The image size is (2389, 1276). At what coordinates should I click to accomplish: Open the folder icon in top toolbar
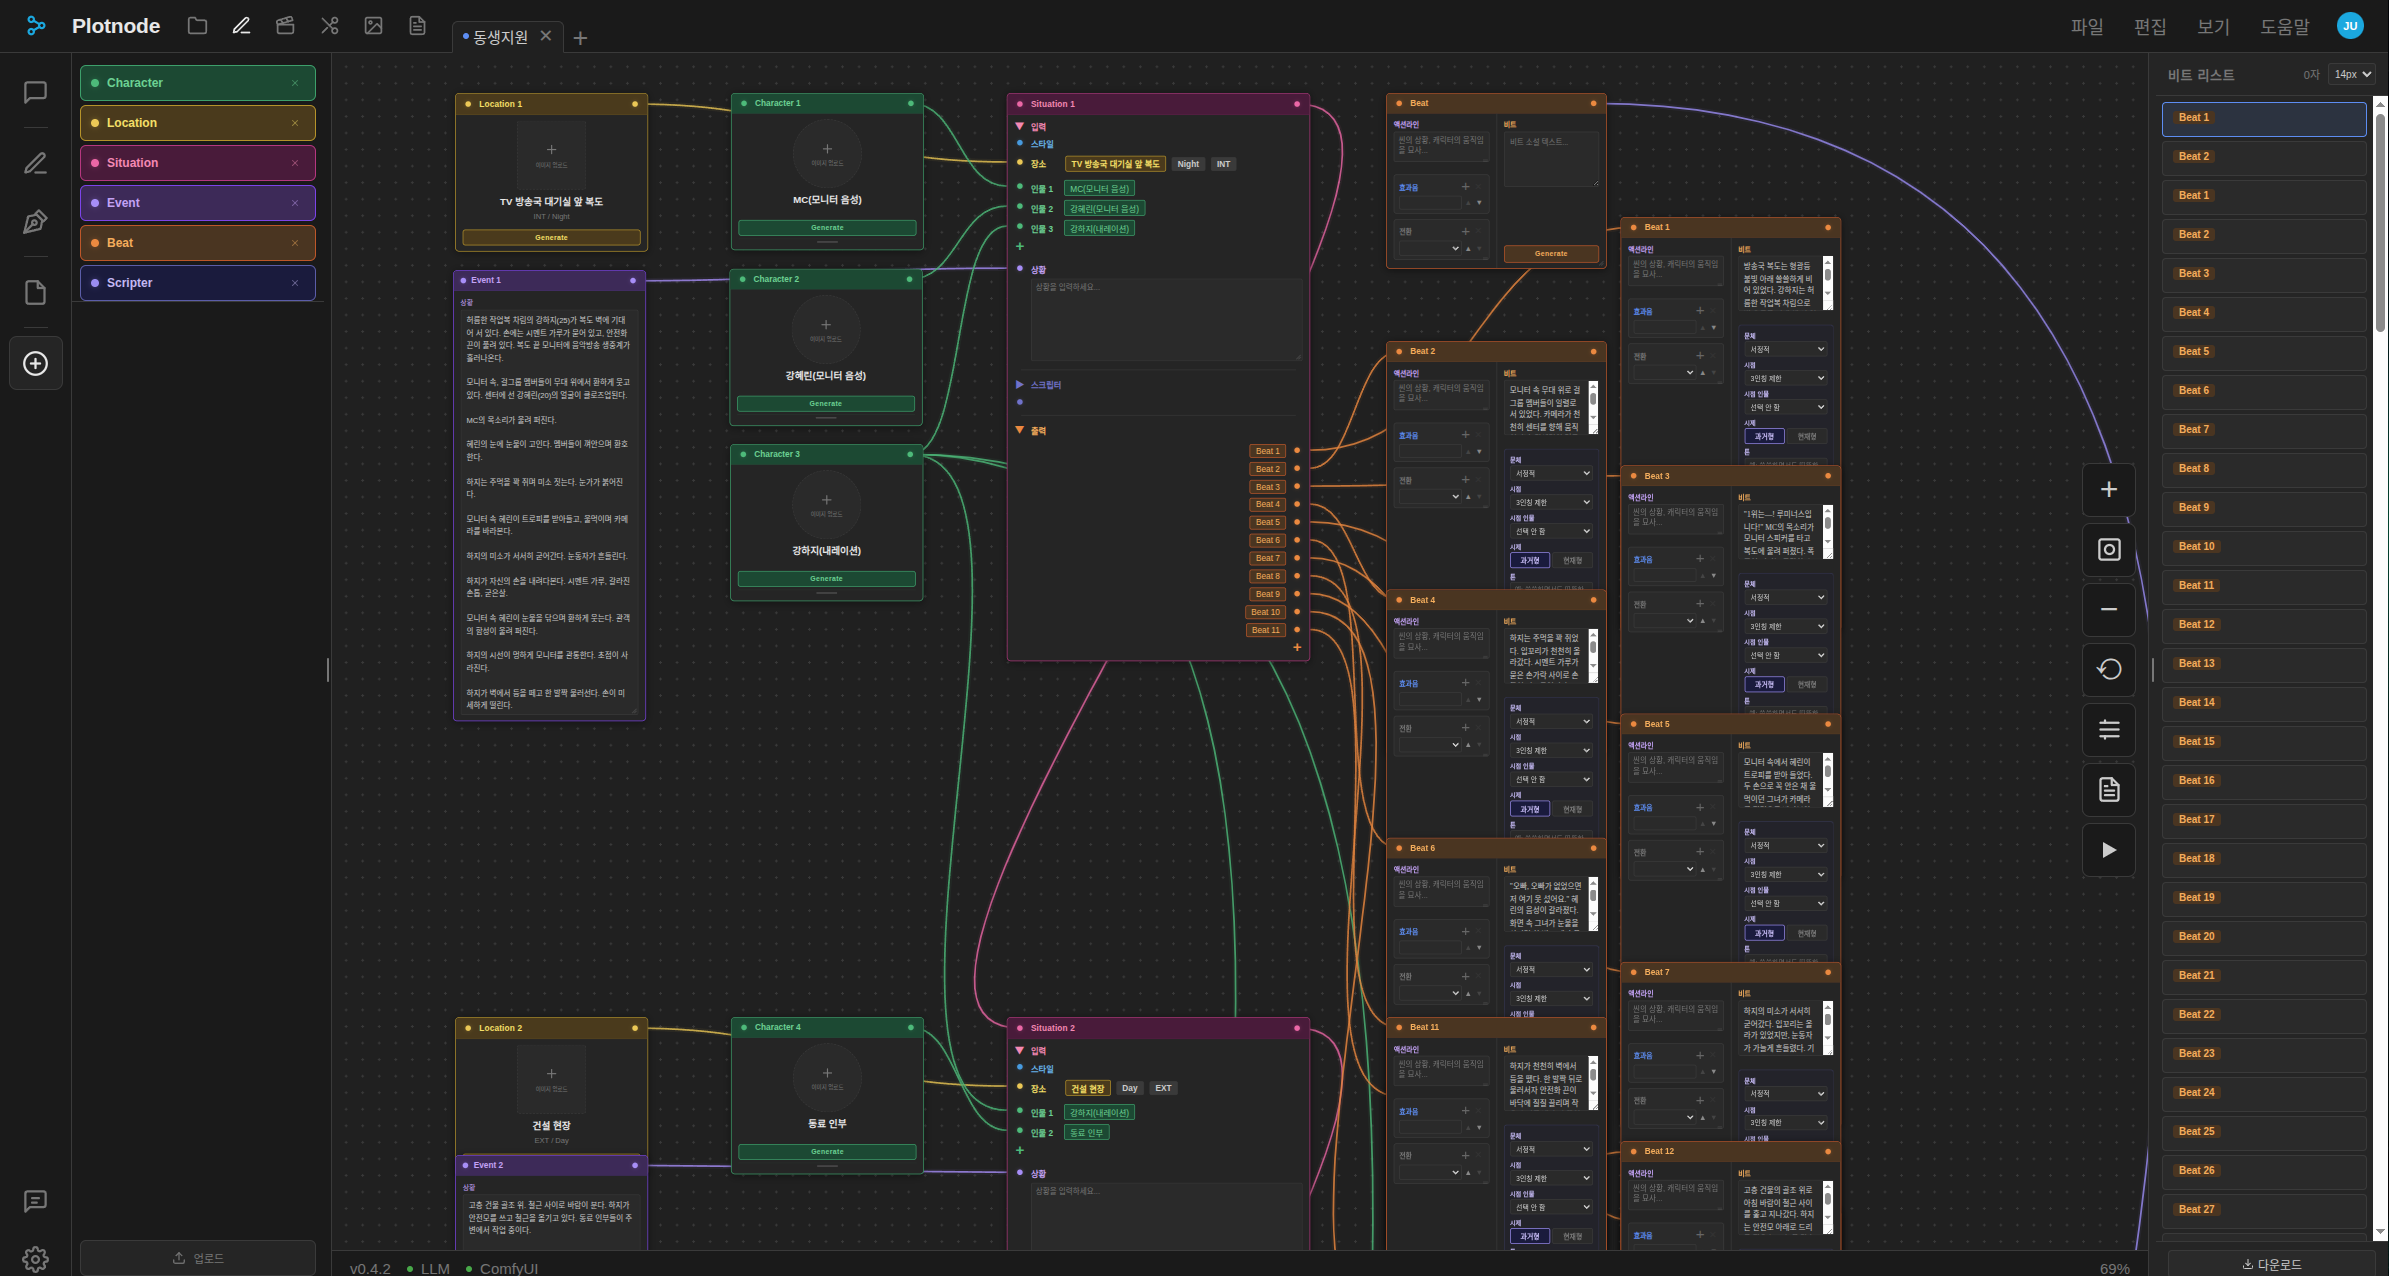pos(198,26)
